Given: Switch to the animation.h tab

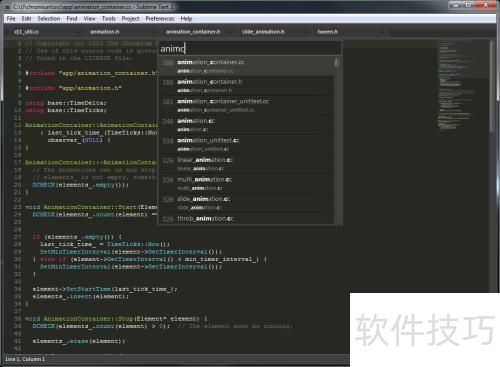Looking at the screenshot, I should coord(105,32).
